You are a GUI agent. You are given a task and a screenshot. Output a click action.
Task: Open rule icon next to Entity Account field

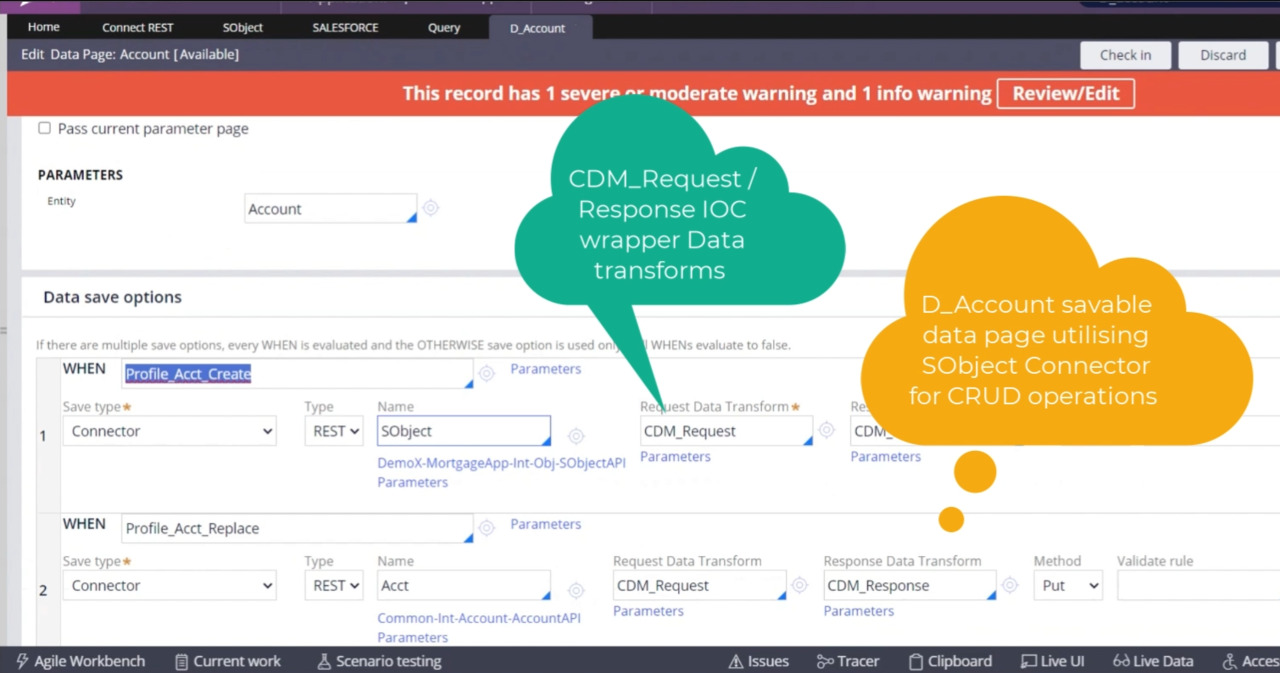click(x=431, y=208)
